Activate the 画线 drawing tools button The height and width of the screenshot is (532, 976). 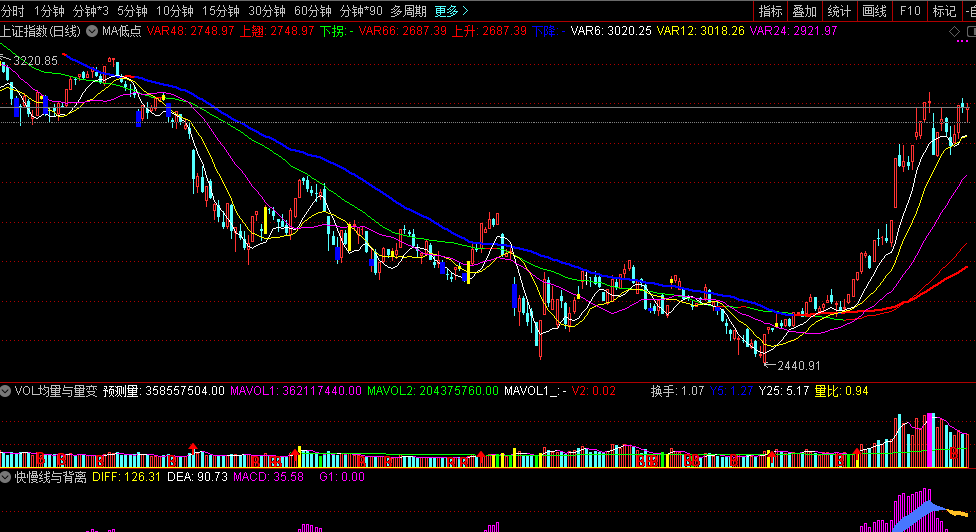pyautogui.click(x=875, y=11)
